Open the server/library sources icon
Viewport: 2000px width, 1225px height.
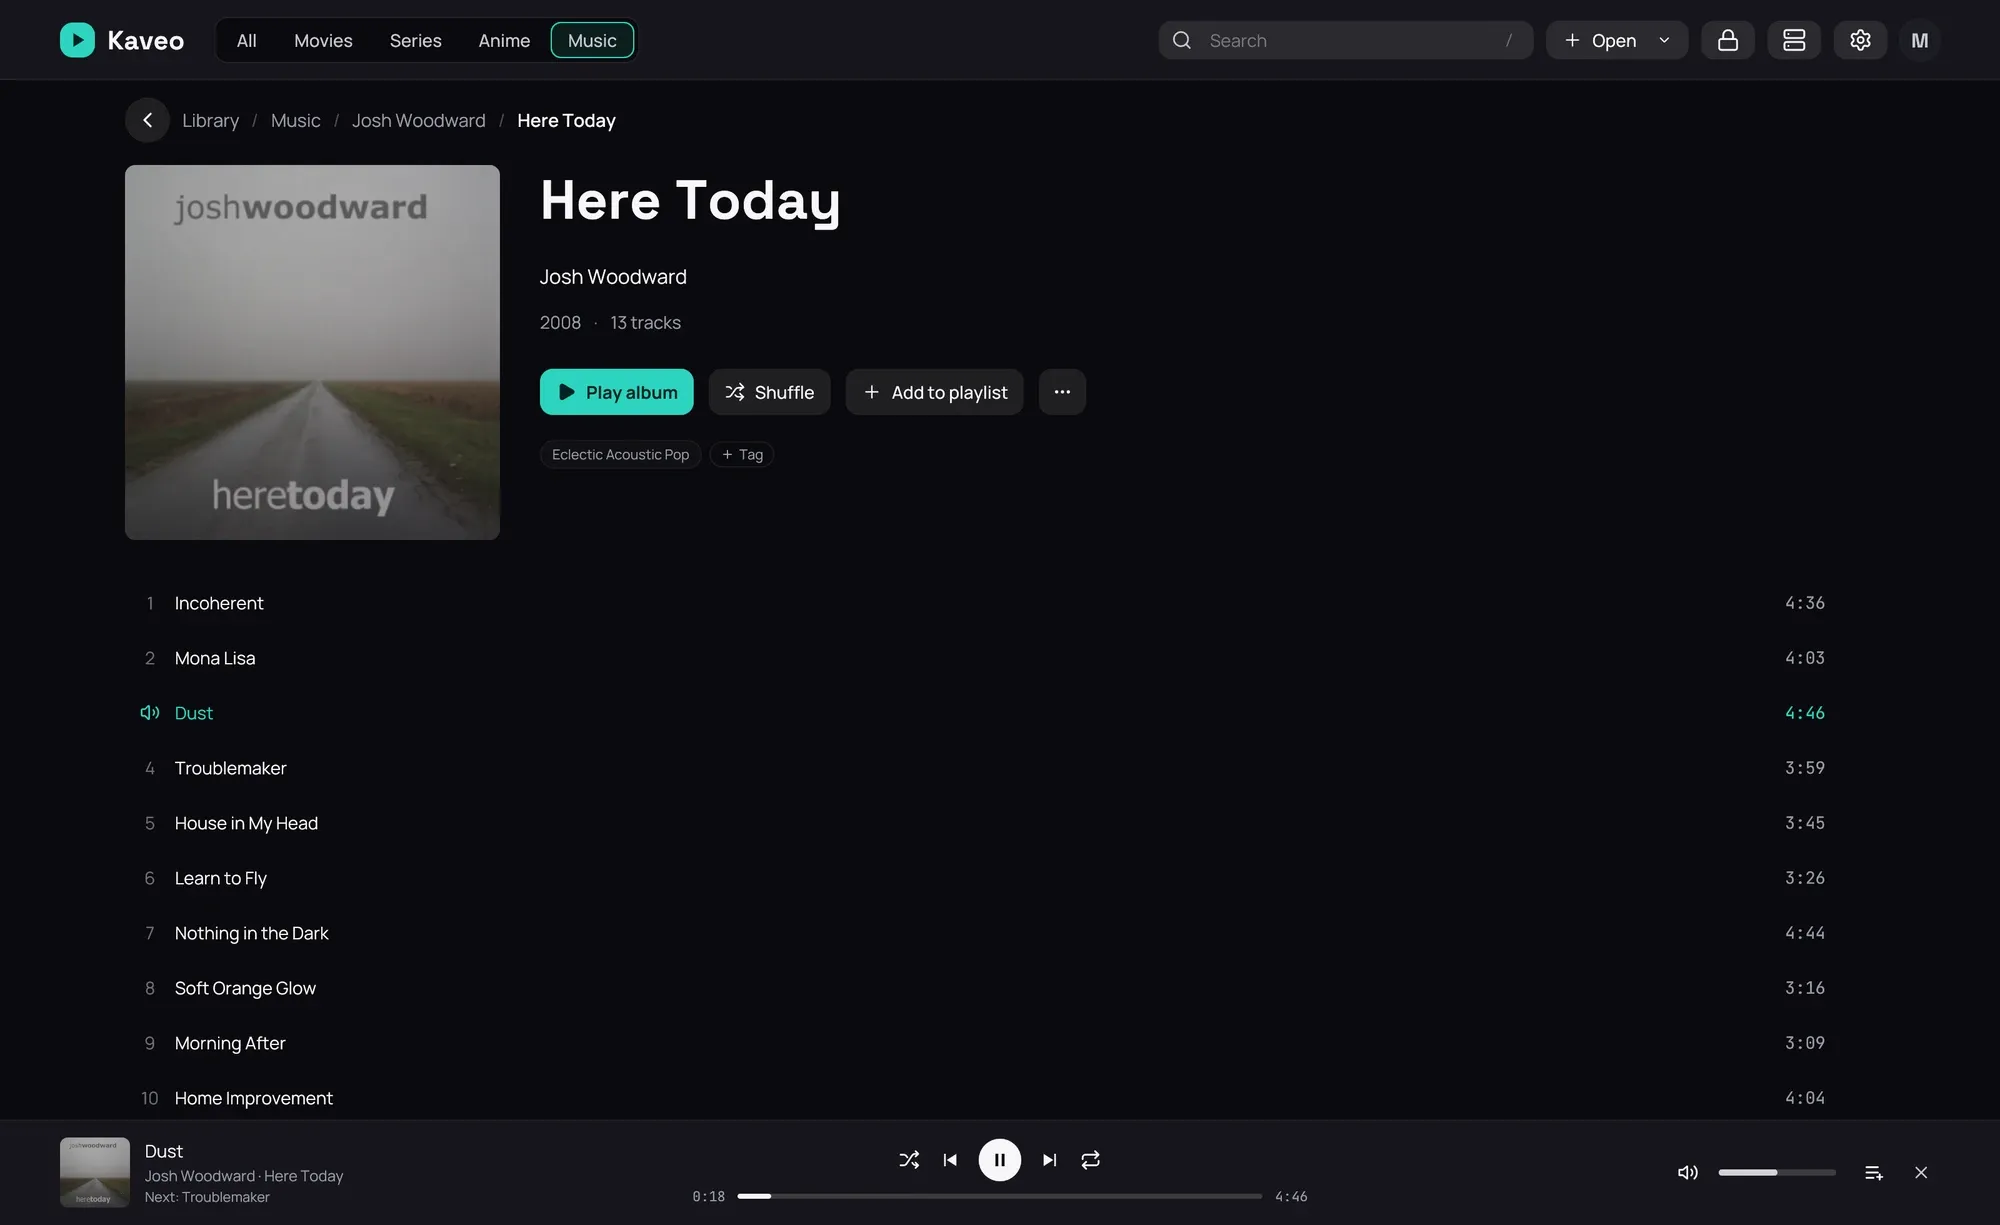1794,40
